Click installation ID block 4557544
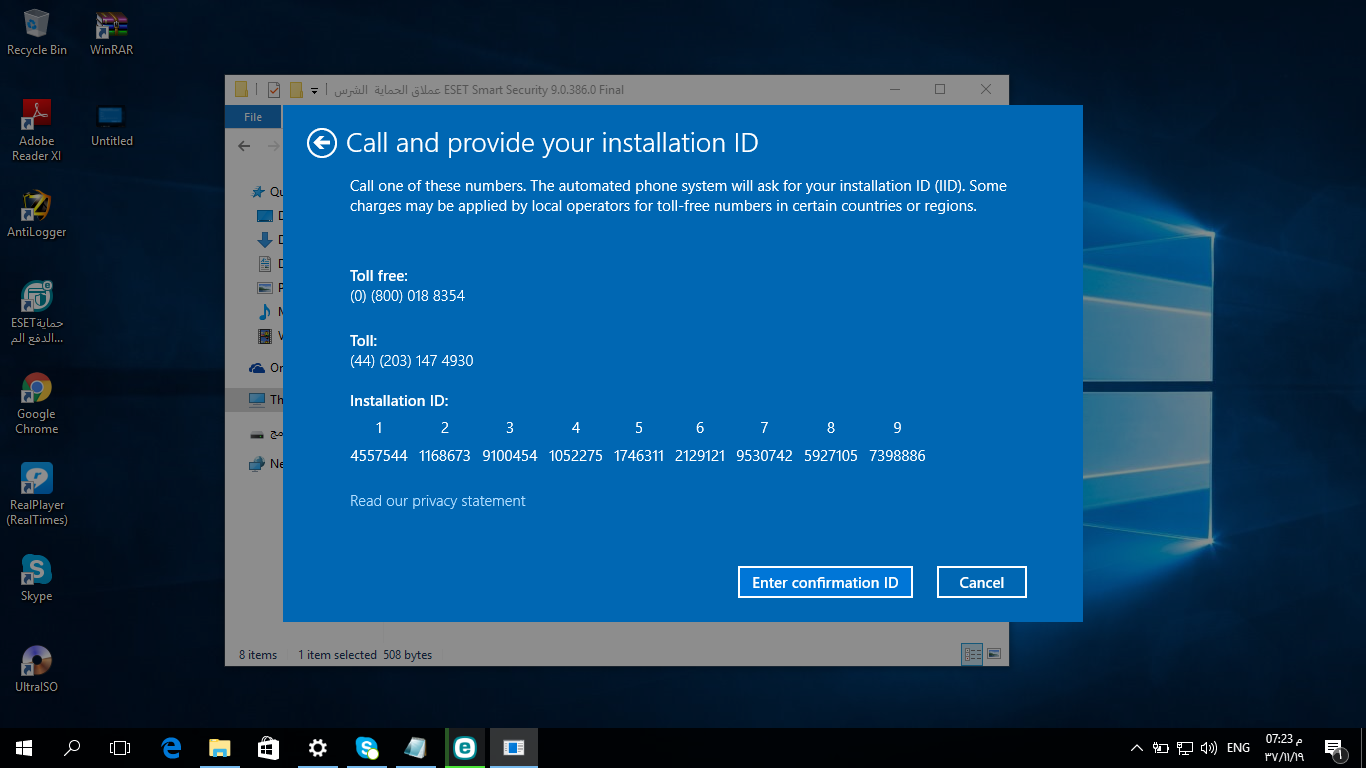This screenshot has width=1366, height=768. coord(379,456)
